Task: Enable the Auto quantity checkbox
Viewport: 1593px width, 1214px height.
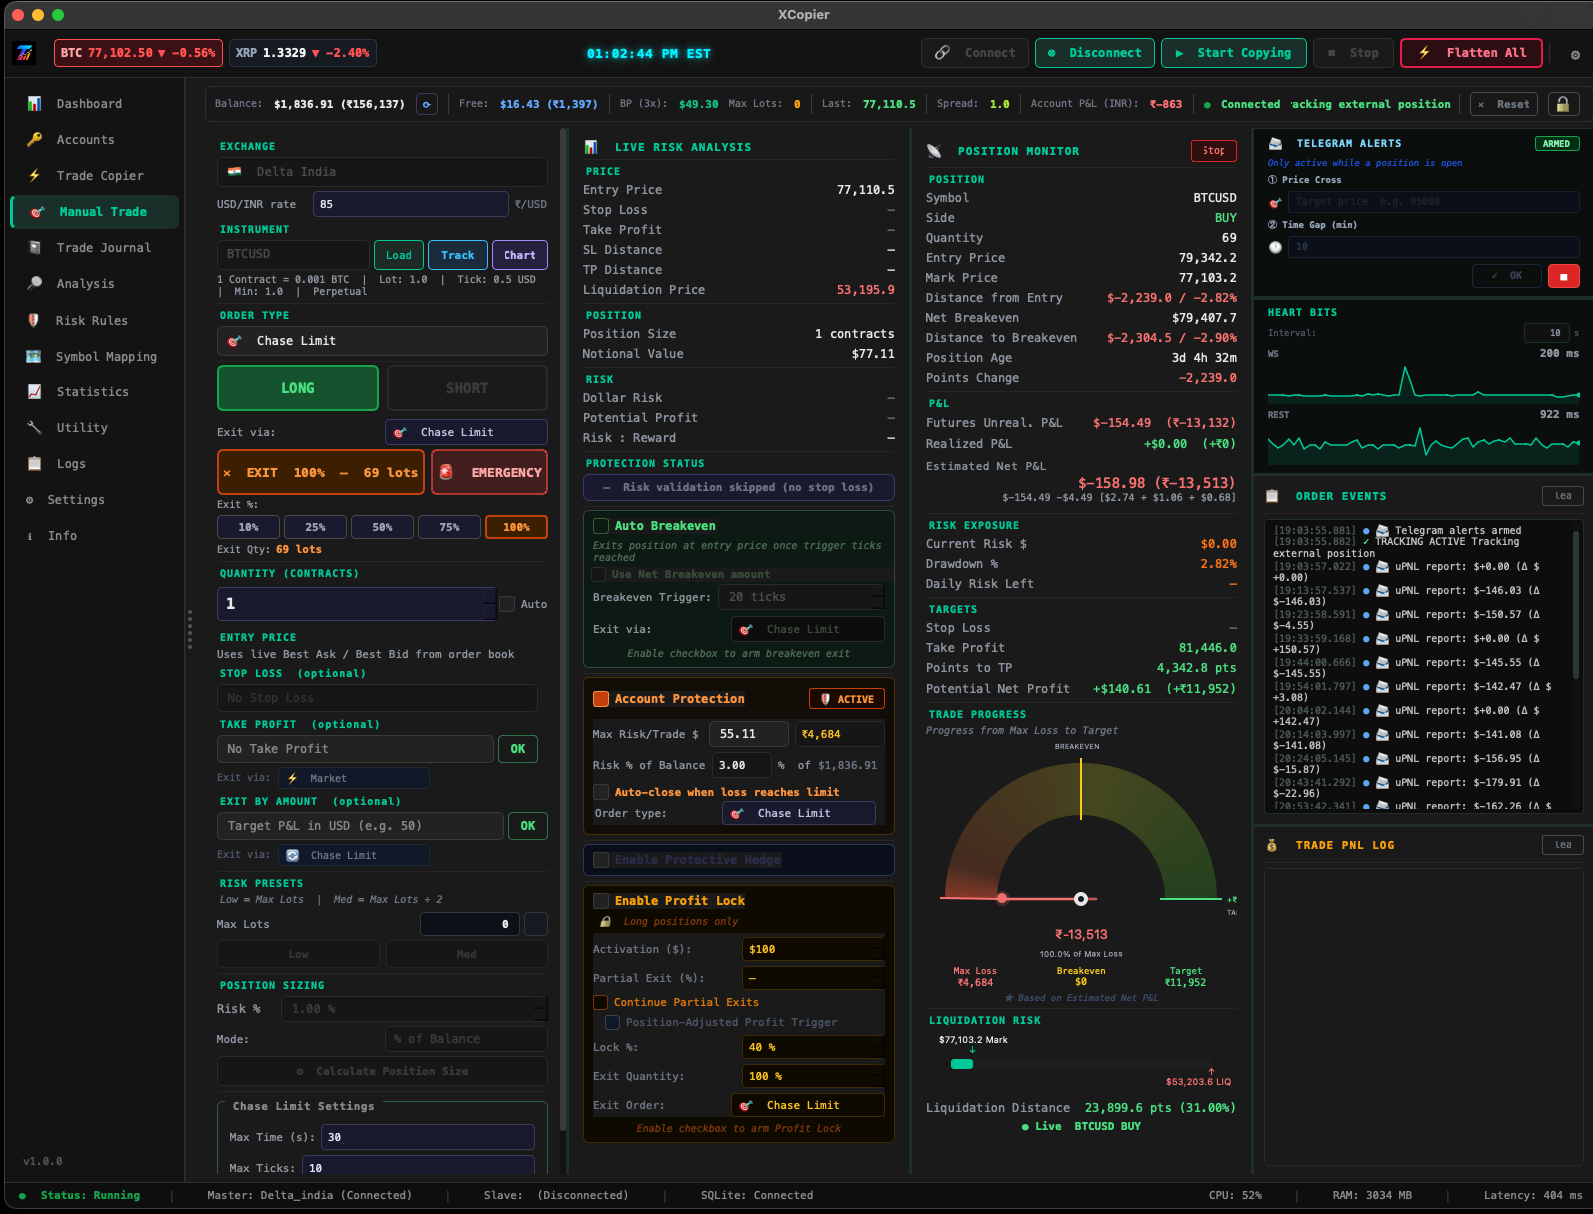Action: tap(507, 604)
